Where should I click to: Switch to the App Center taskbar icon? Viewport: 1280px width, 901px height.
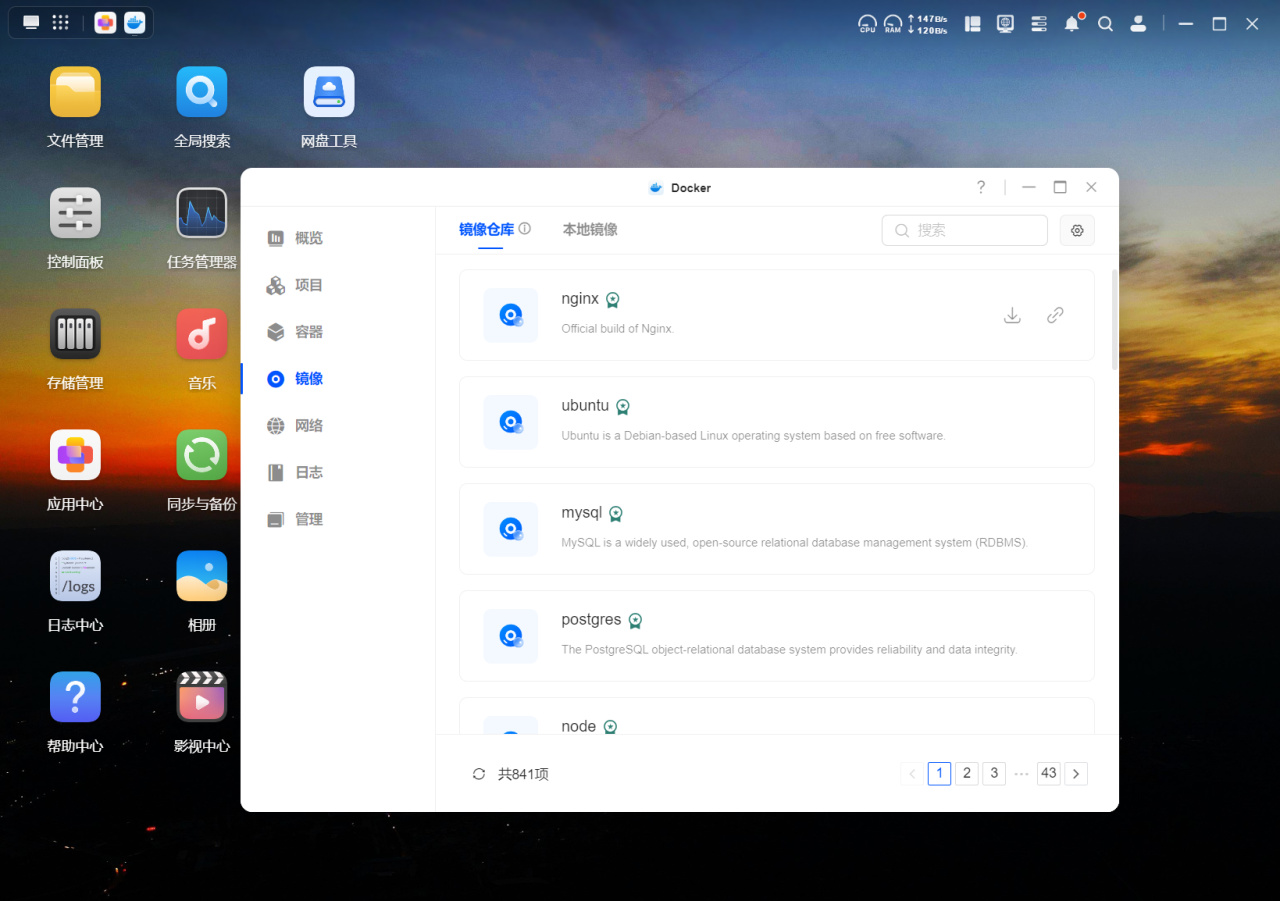(105, 23)
